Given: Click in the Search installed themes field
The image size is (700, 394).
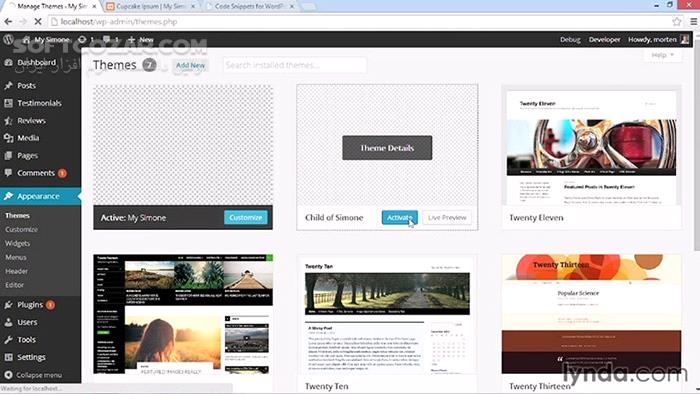Looking at the screenshot, I should [x=295, y=65].
